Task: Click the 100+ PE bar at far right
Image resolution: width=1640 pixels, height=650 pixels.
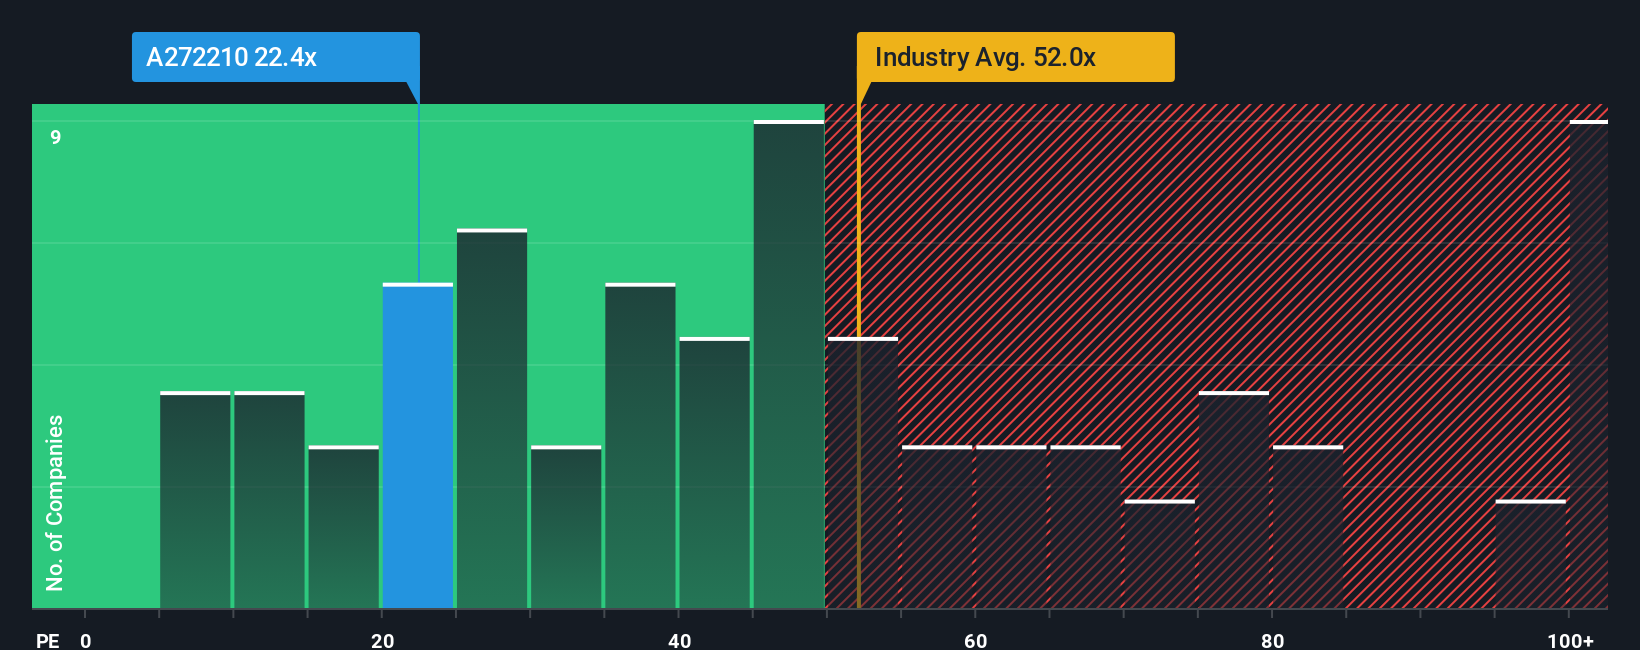Action: tap(1589, 364)
